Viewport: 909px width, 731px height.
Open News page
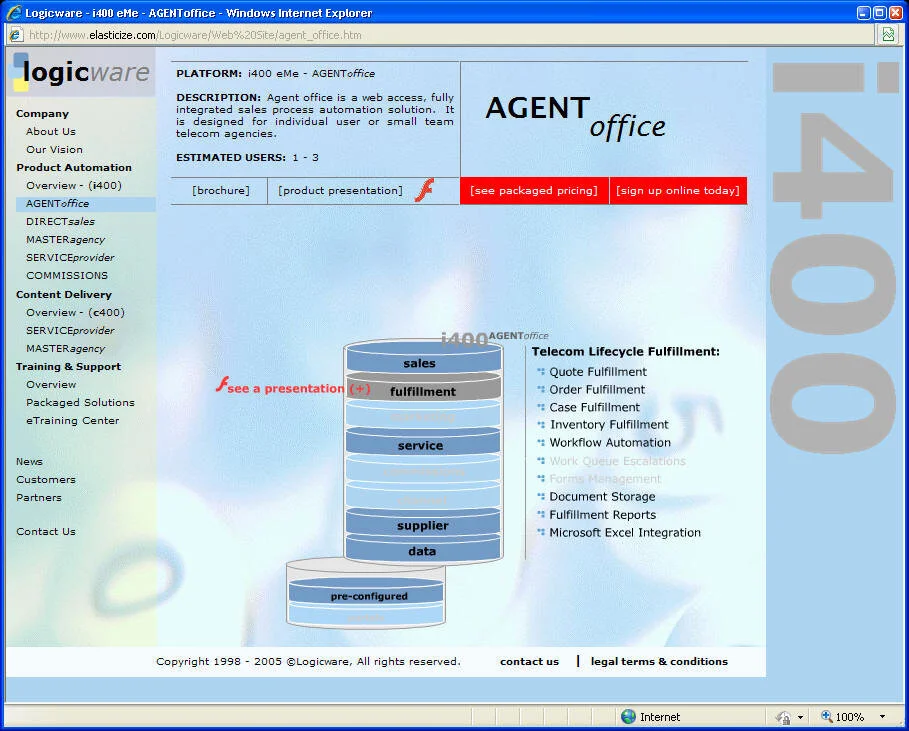(x=29, y=461)
